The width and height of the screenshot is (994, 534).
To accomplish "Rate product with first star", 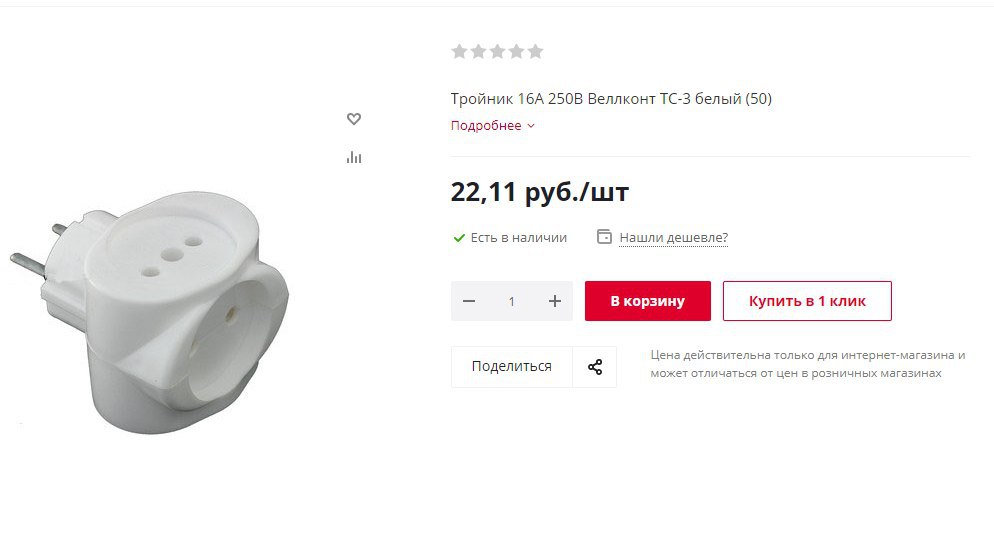I will pyautogui.click(x=460, y=51).
